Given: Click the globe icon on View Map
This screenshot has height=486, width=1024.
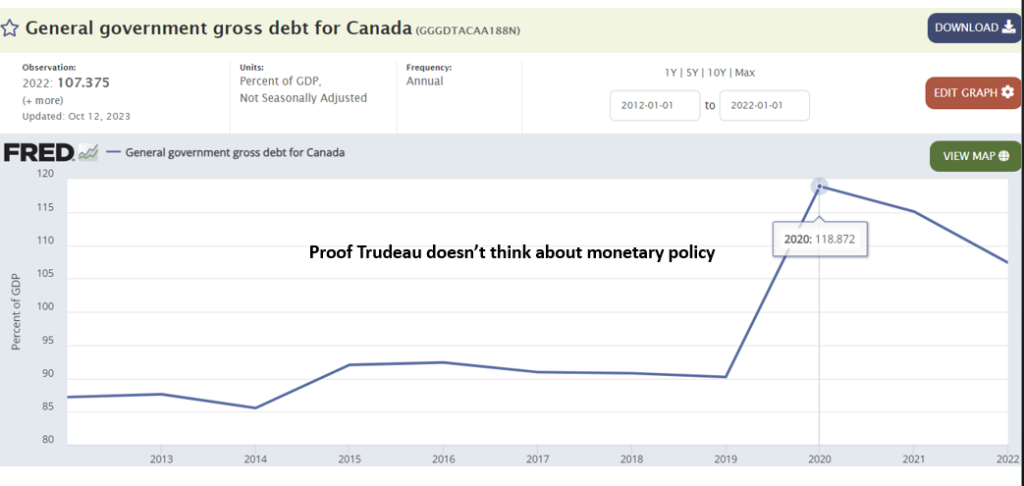Looking at the screenshot, I should coord(1003,156).
